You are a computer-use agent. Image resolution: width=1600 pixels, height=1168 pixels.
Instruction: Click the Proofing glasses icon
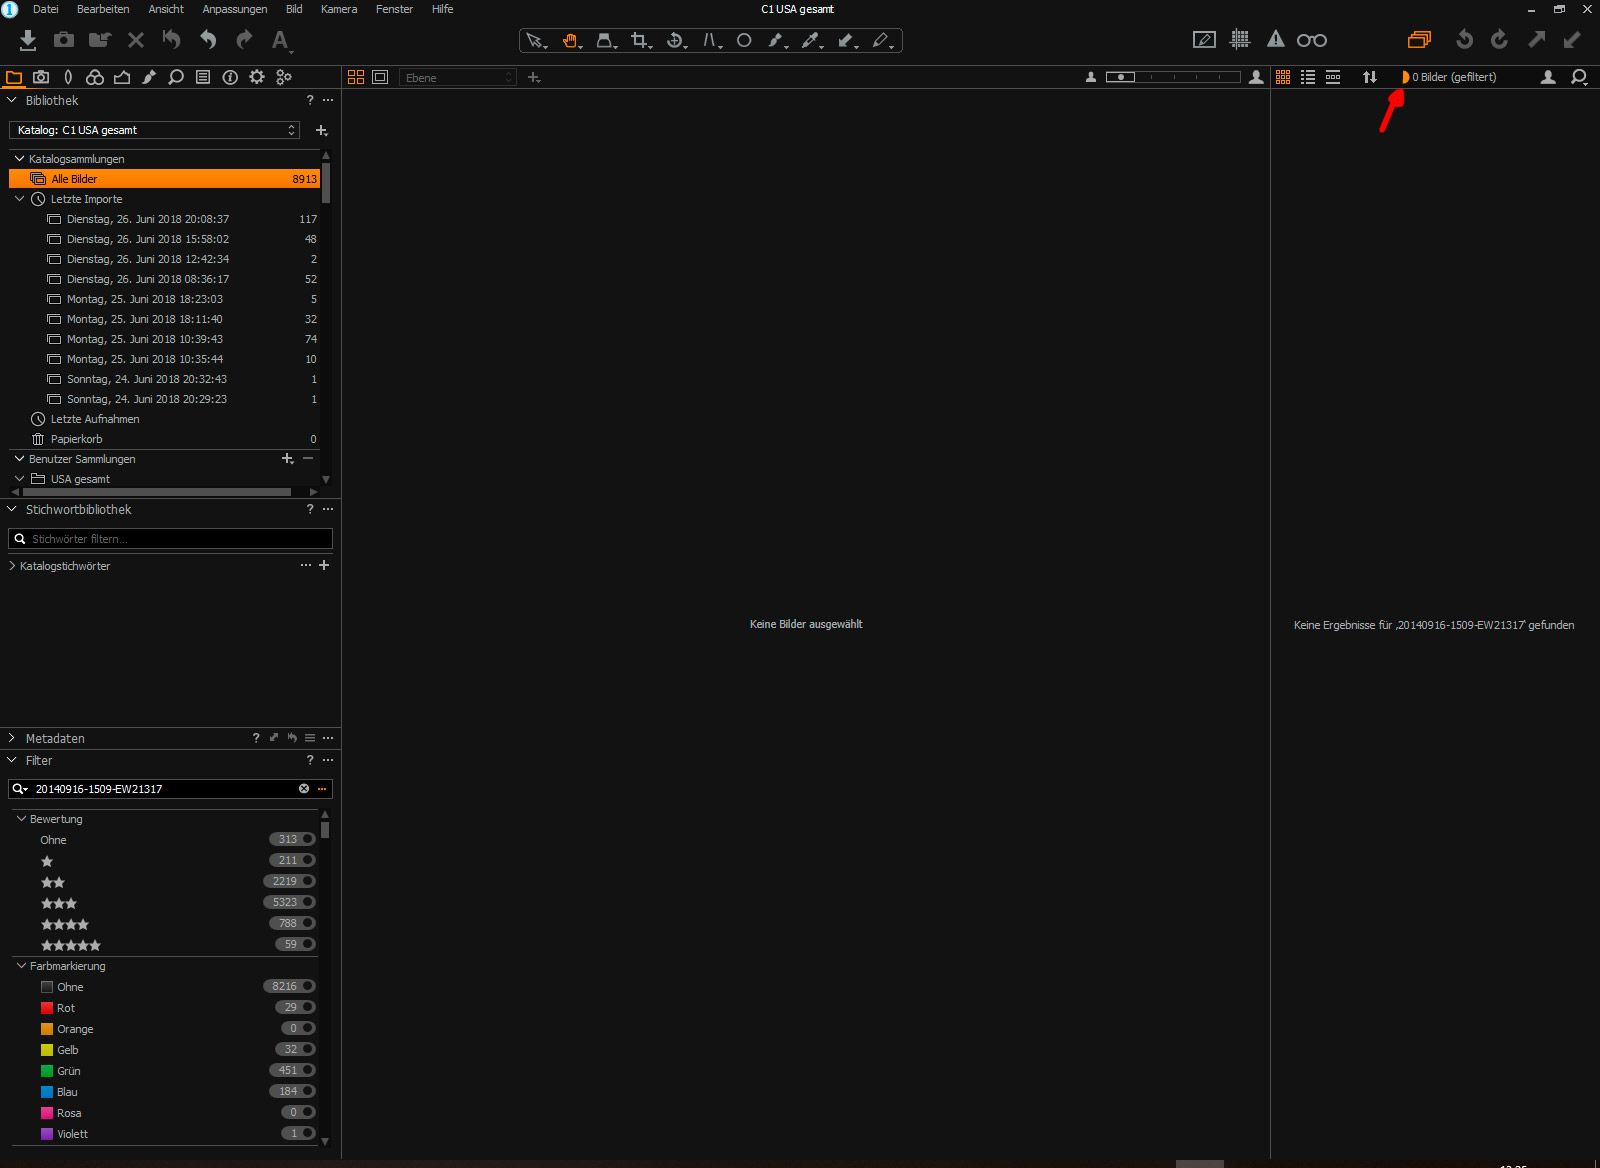pos(1312,40)
